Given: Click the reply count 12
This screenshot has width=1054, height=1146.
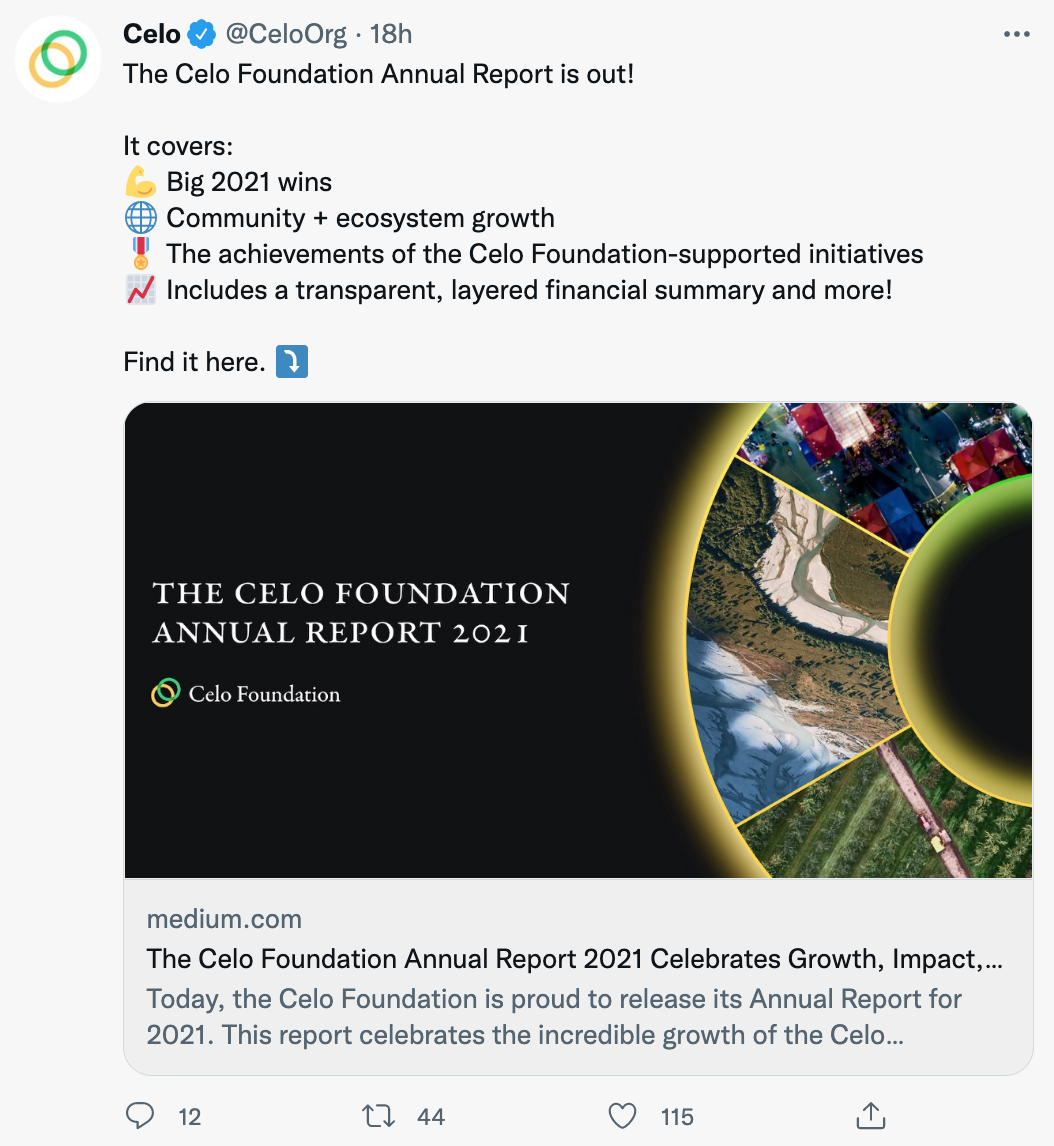Looking at the screenshot, I should [189, 1116].
